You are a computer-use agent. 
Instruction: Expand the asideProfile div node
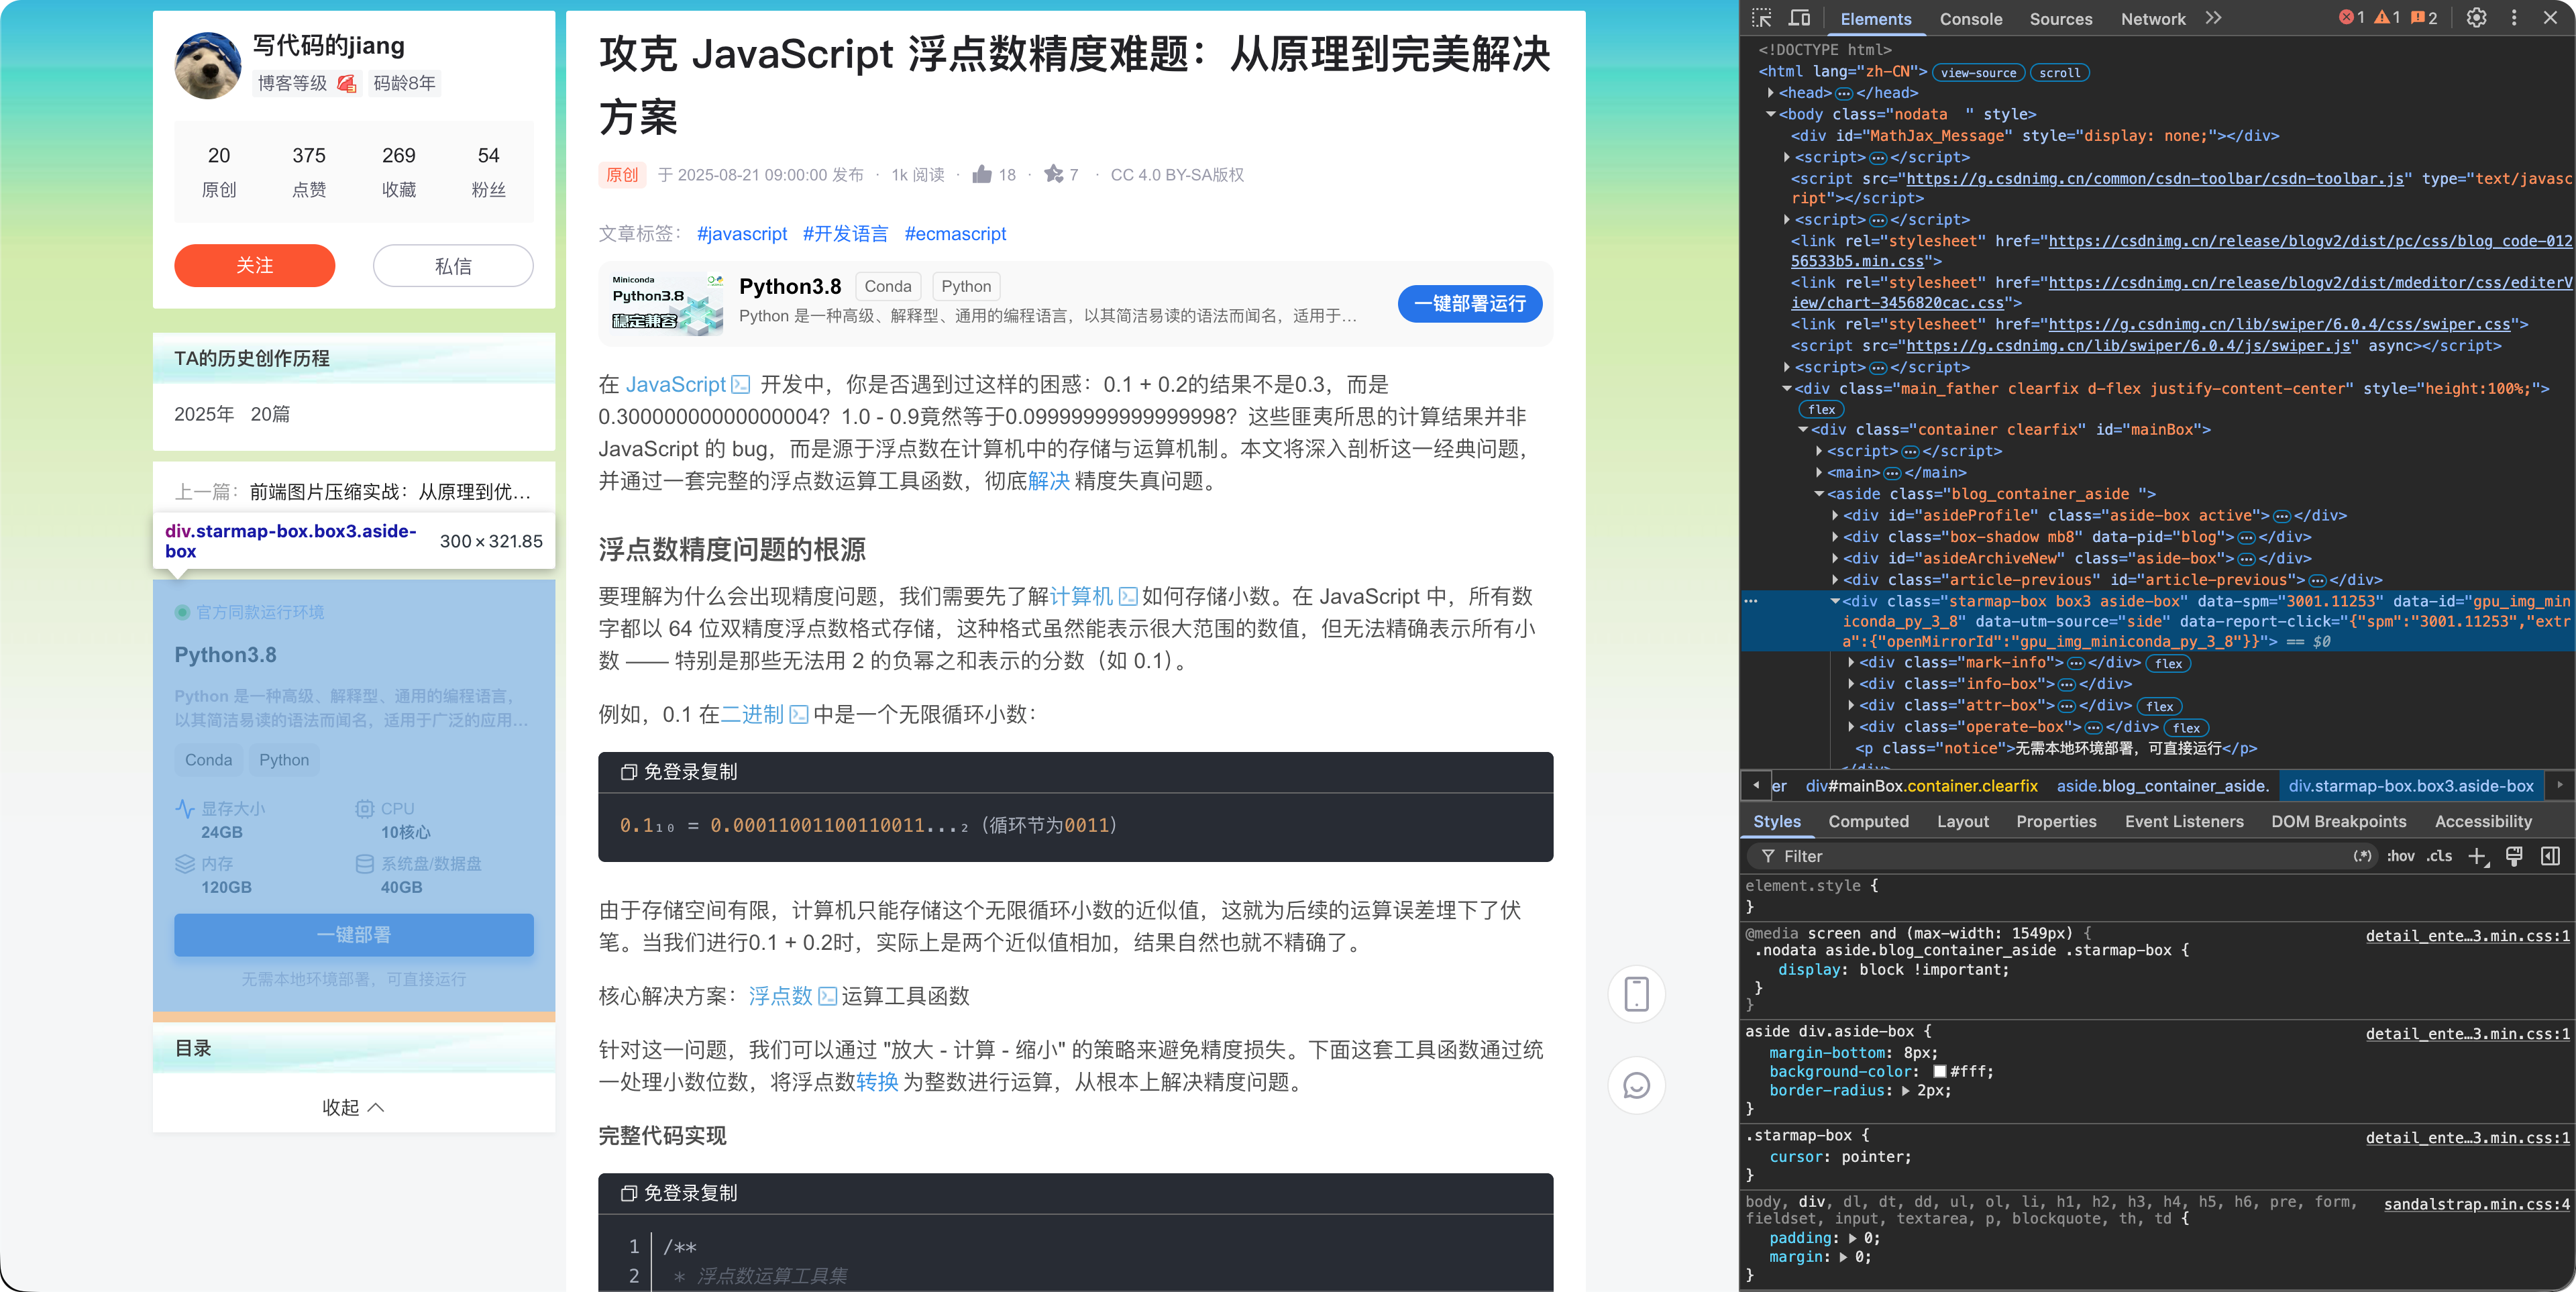1836,515
